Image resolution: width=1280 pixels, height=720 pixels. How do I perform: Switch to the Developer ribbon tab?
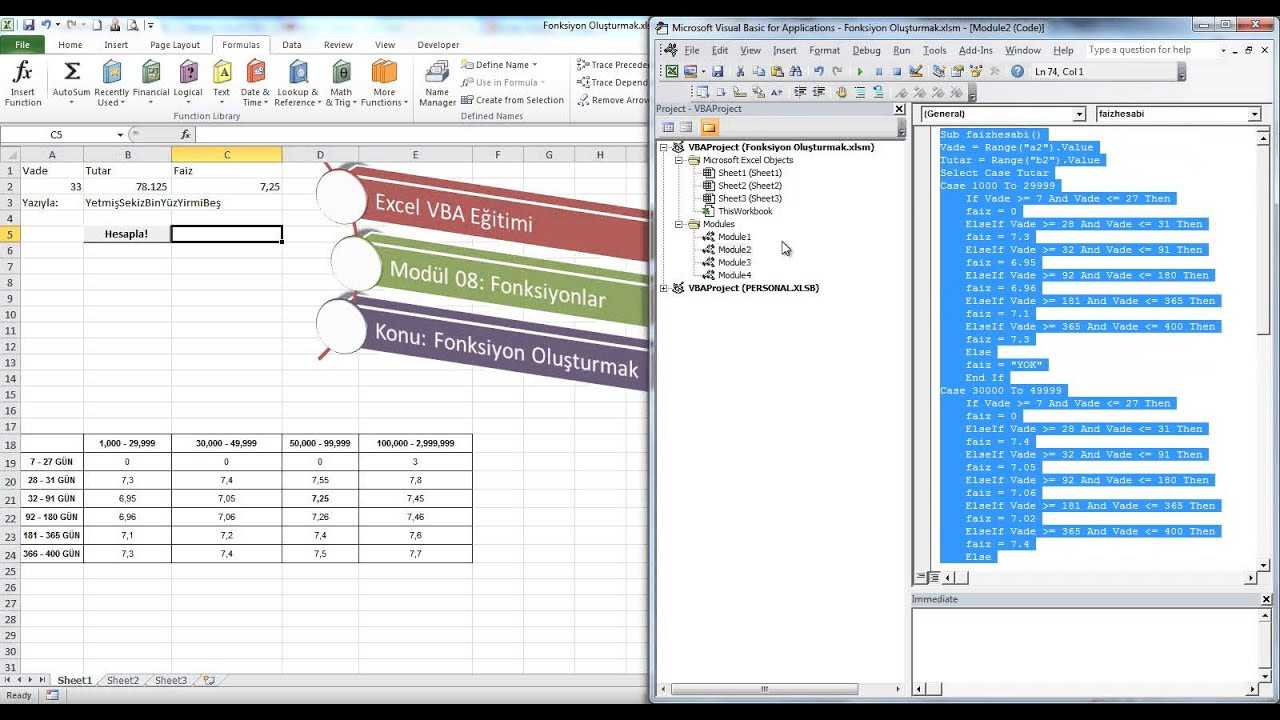click(x=438, y=45)
